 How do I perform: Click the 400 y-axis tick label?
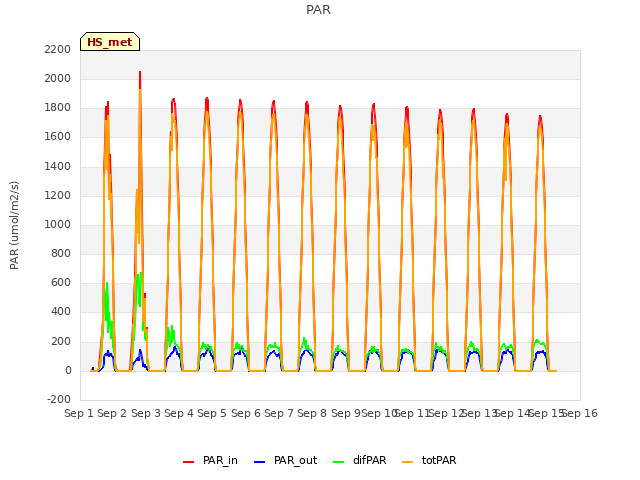[61, 312]
